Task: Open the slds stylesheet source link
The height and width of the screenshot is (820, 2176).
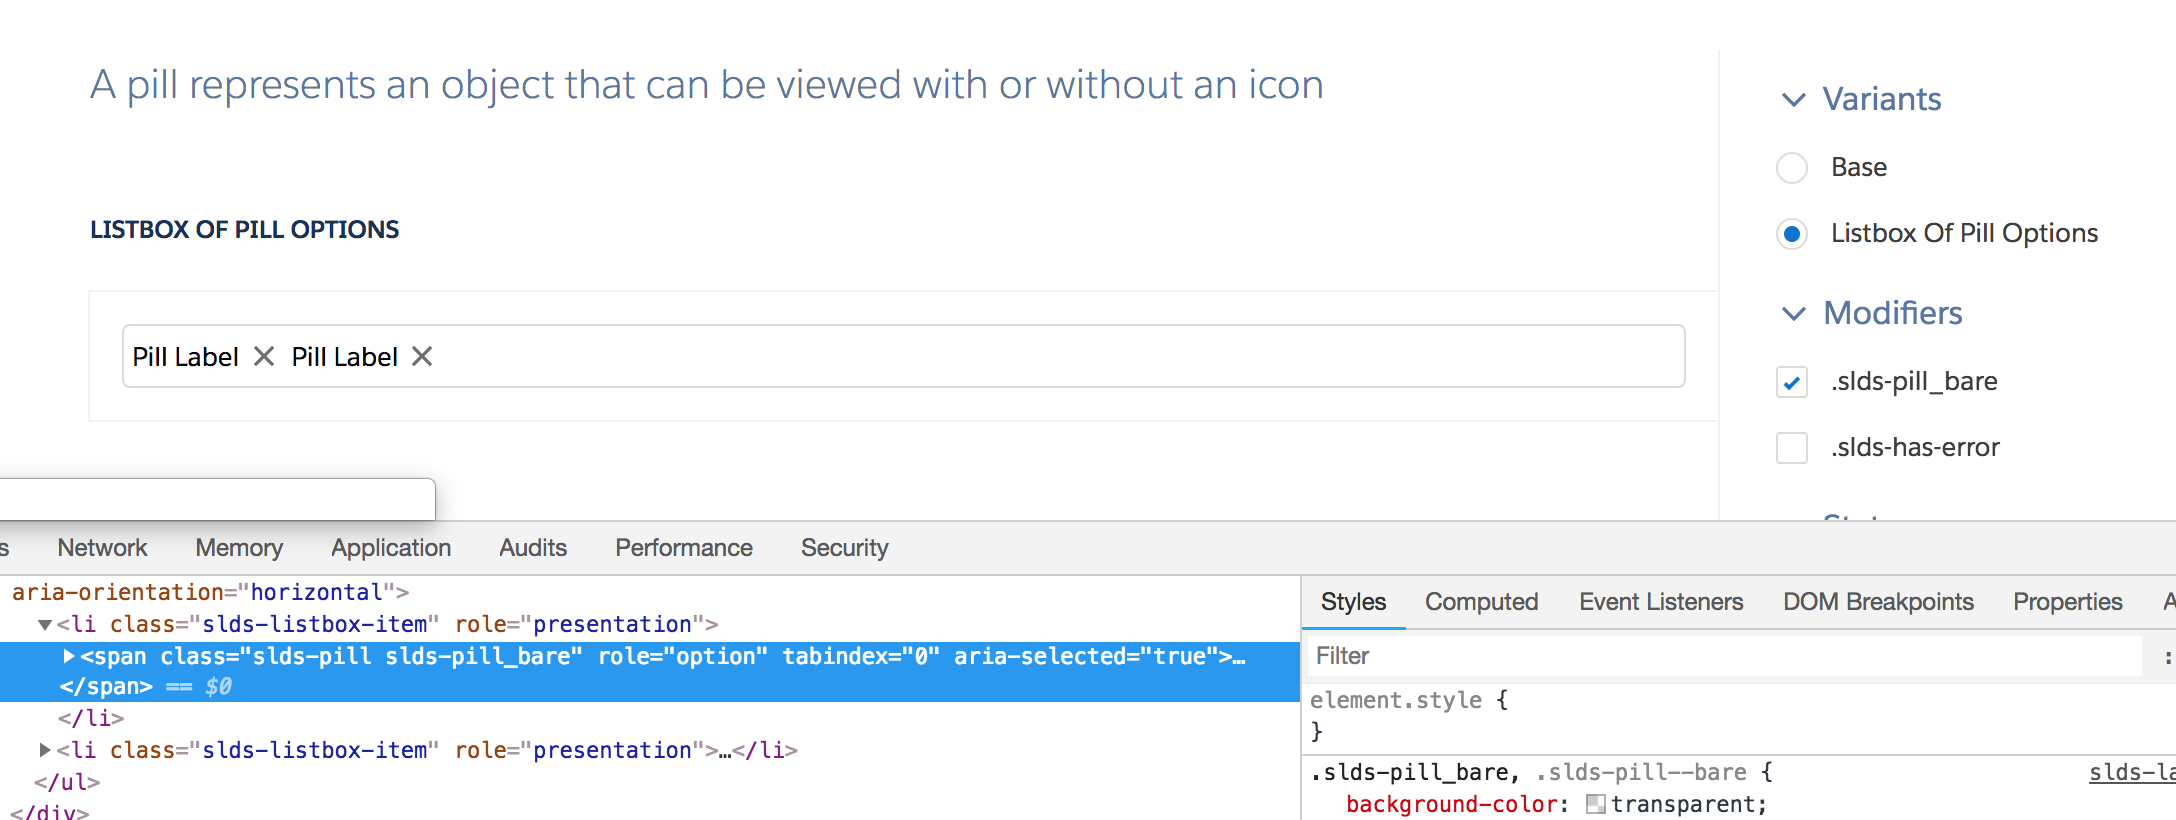Action: click(x=2132, y=772)
